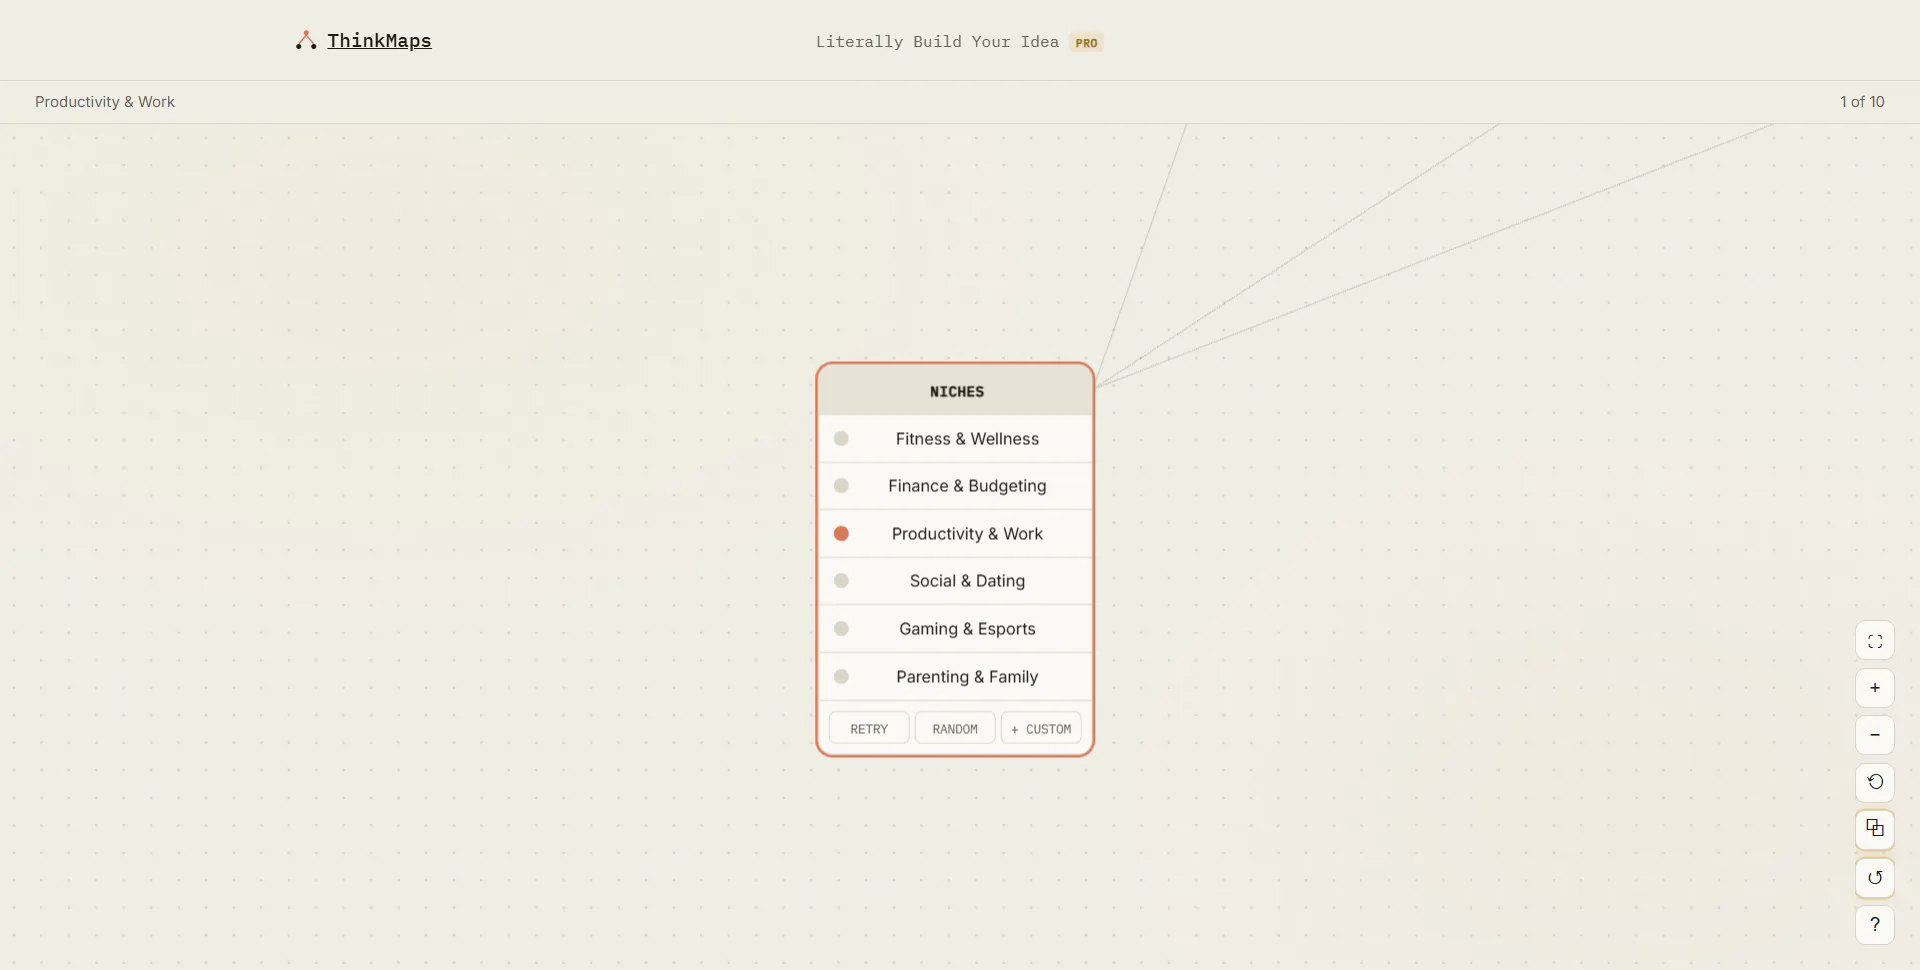The height and width of the screenshot is (970, 1920).
Task: Select the Finance & Budgeting radio dot
Action: click(841, 485)
